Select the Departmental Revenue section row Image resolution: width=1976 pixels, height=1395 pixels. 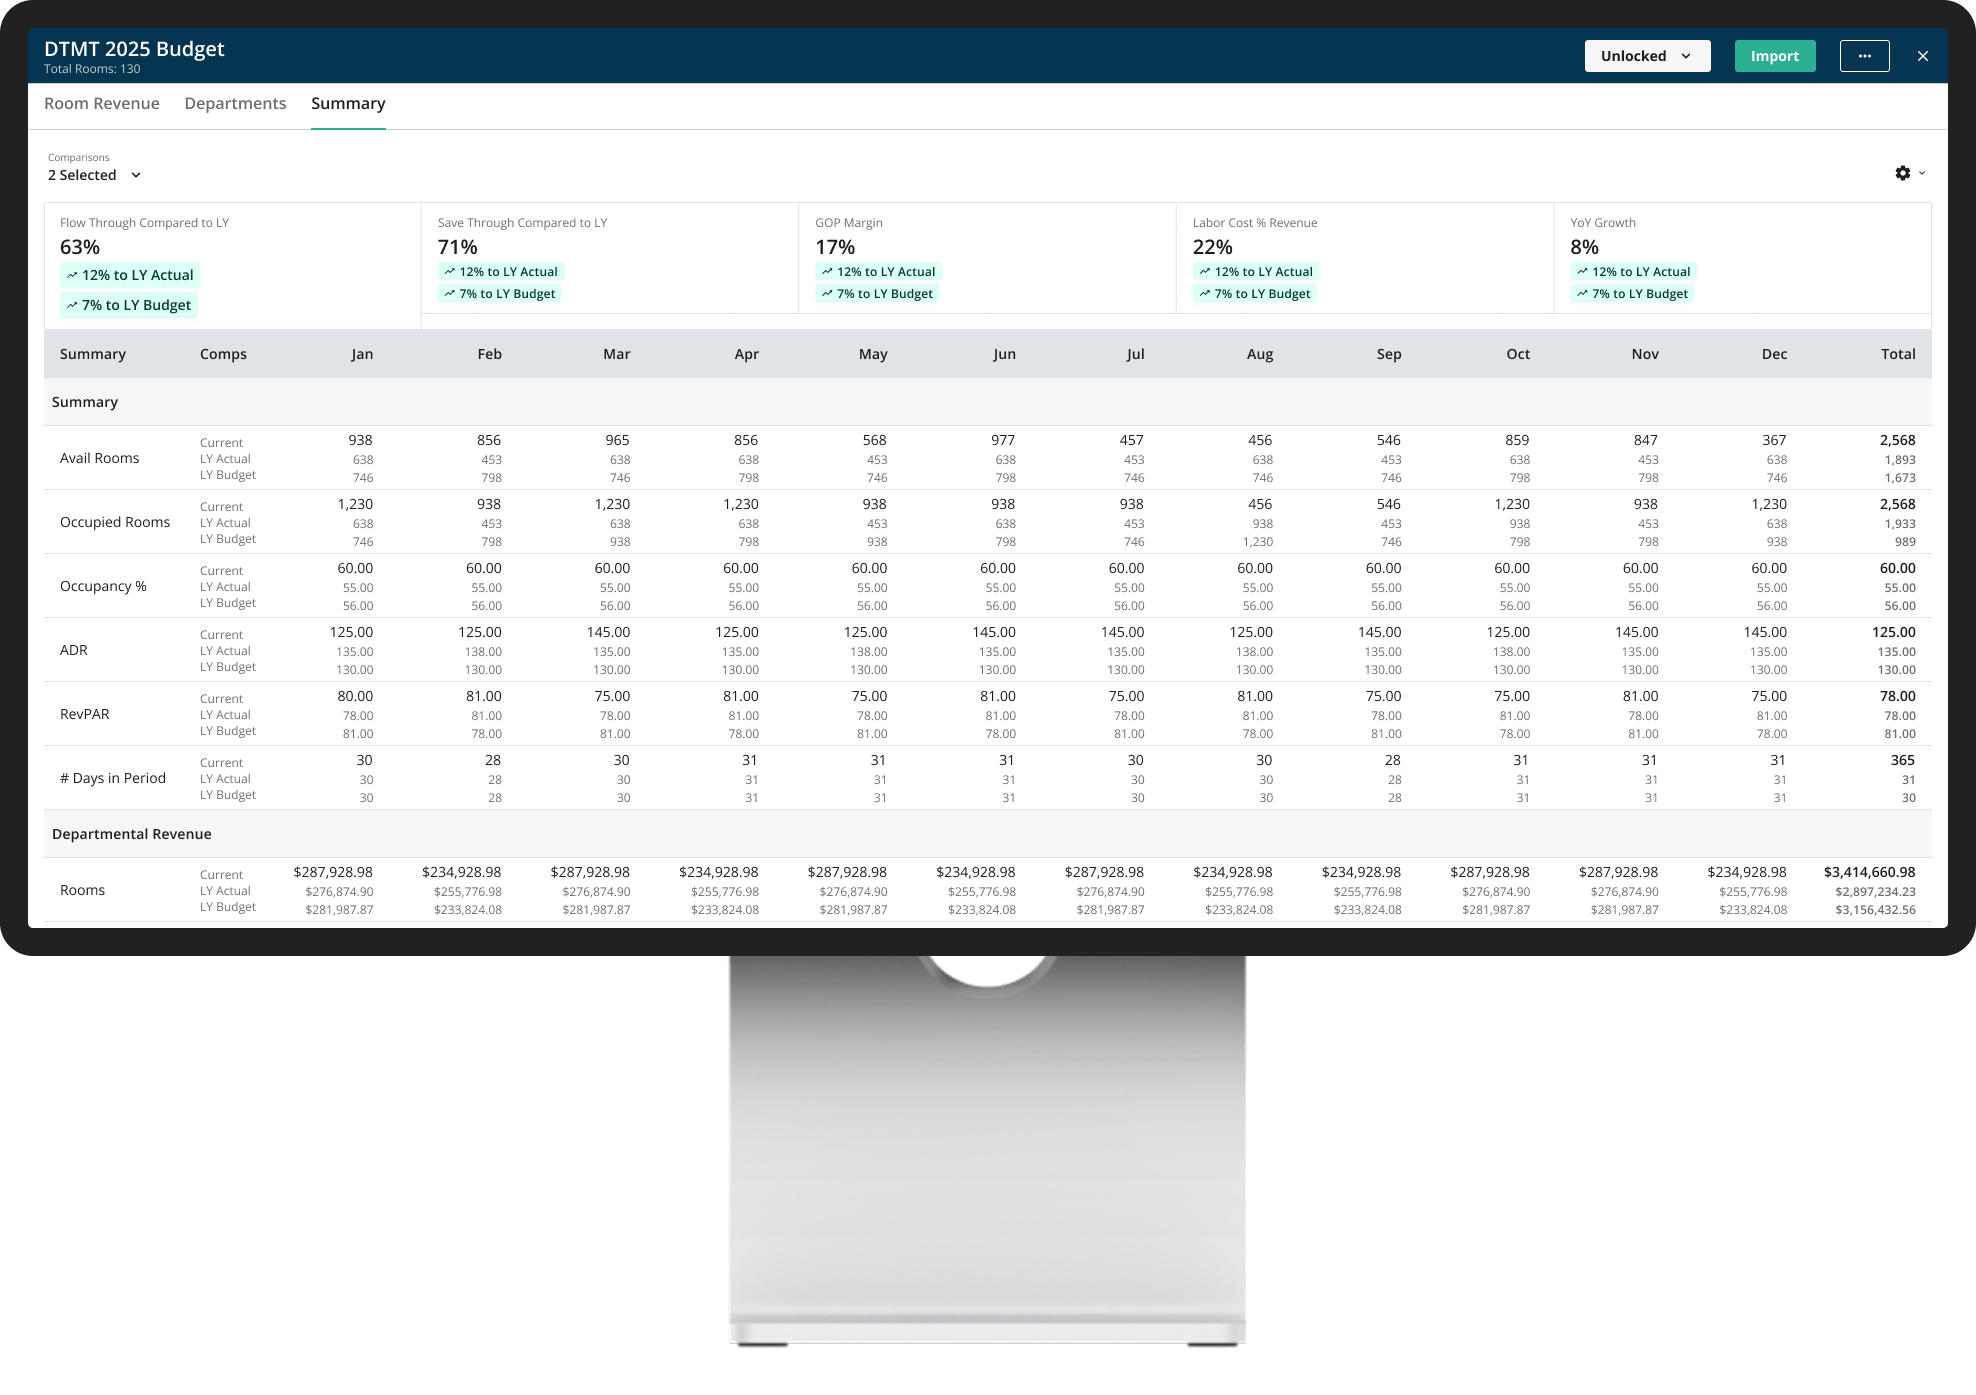(x=132, y=834)
